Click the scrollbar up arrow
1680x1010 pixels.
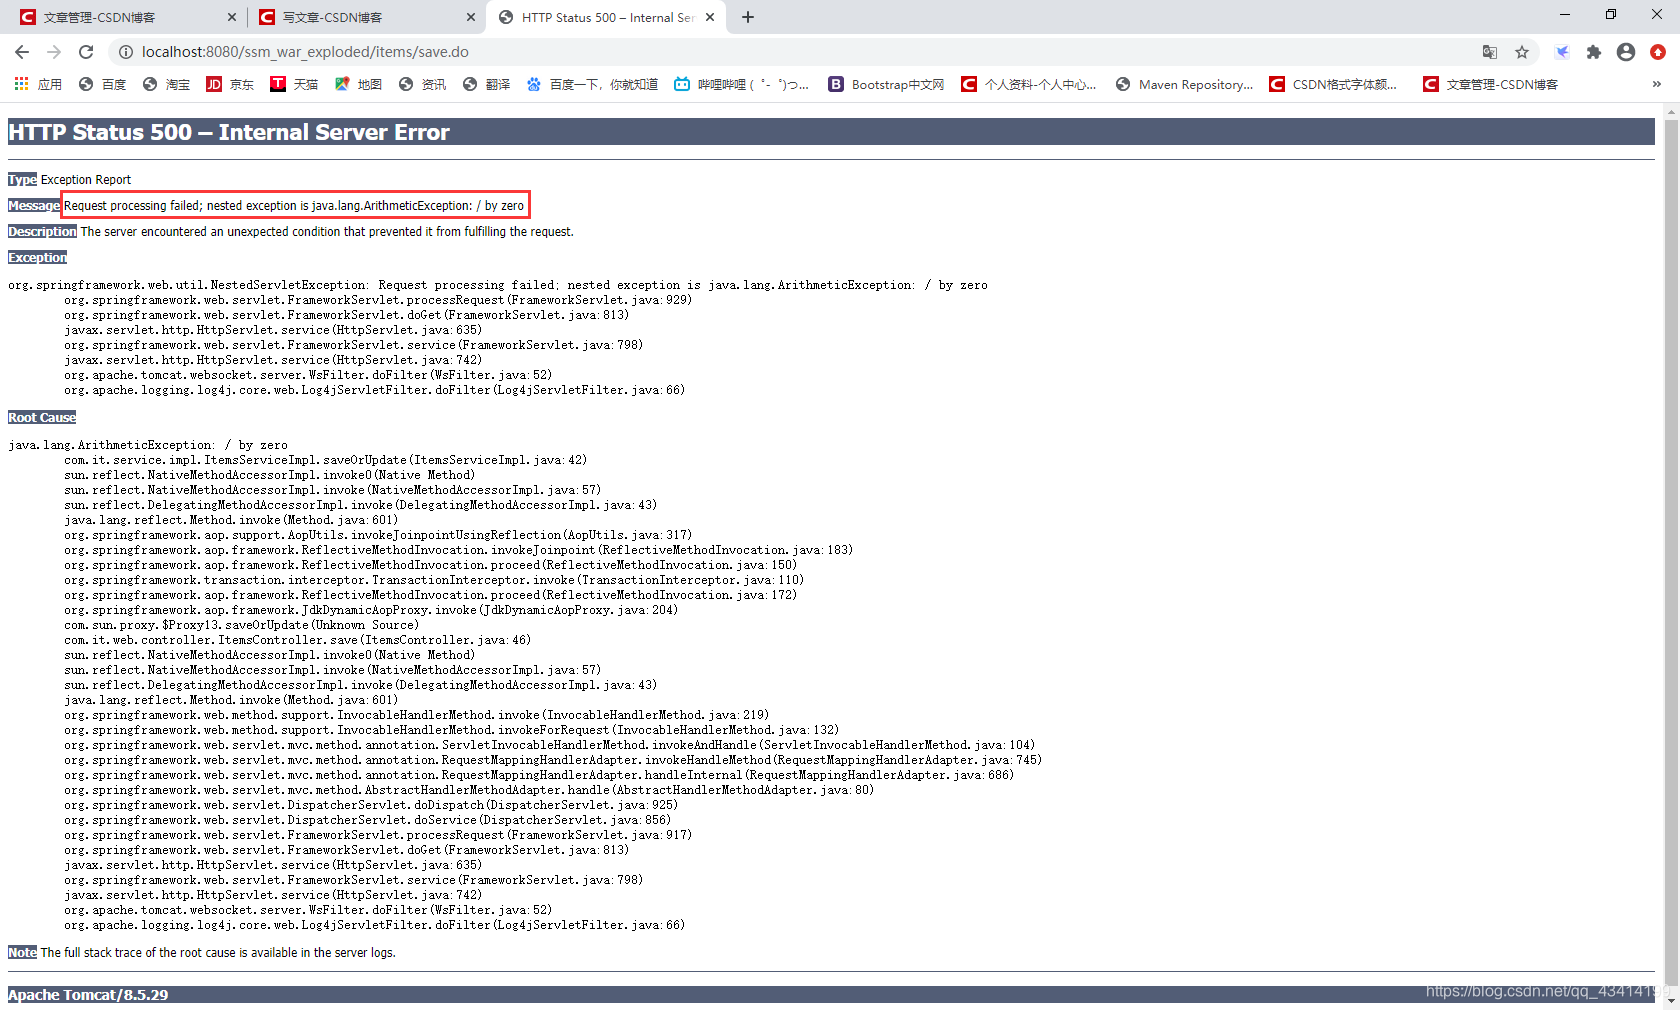(x=1671, y=111)
